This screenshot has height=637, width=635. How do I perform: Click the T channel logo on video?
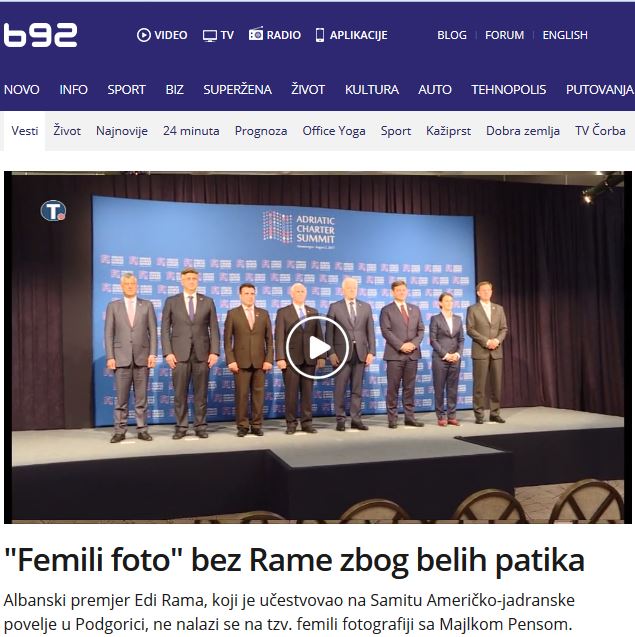[53, 211]
